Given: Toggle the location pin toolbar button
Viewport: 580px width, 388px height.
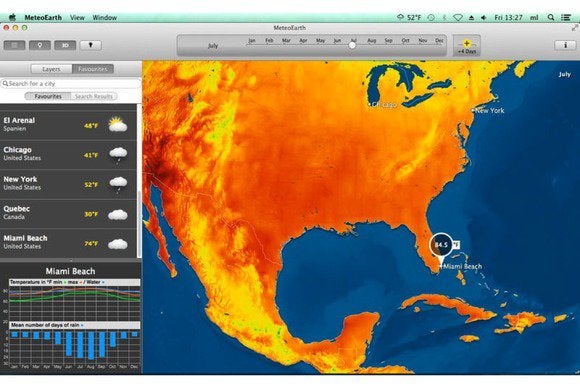Looking at the screenshot, I should click(x=40, y=45).
